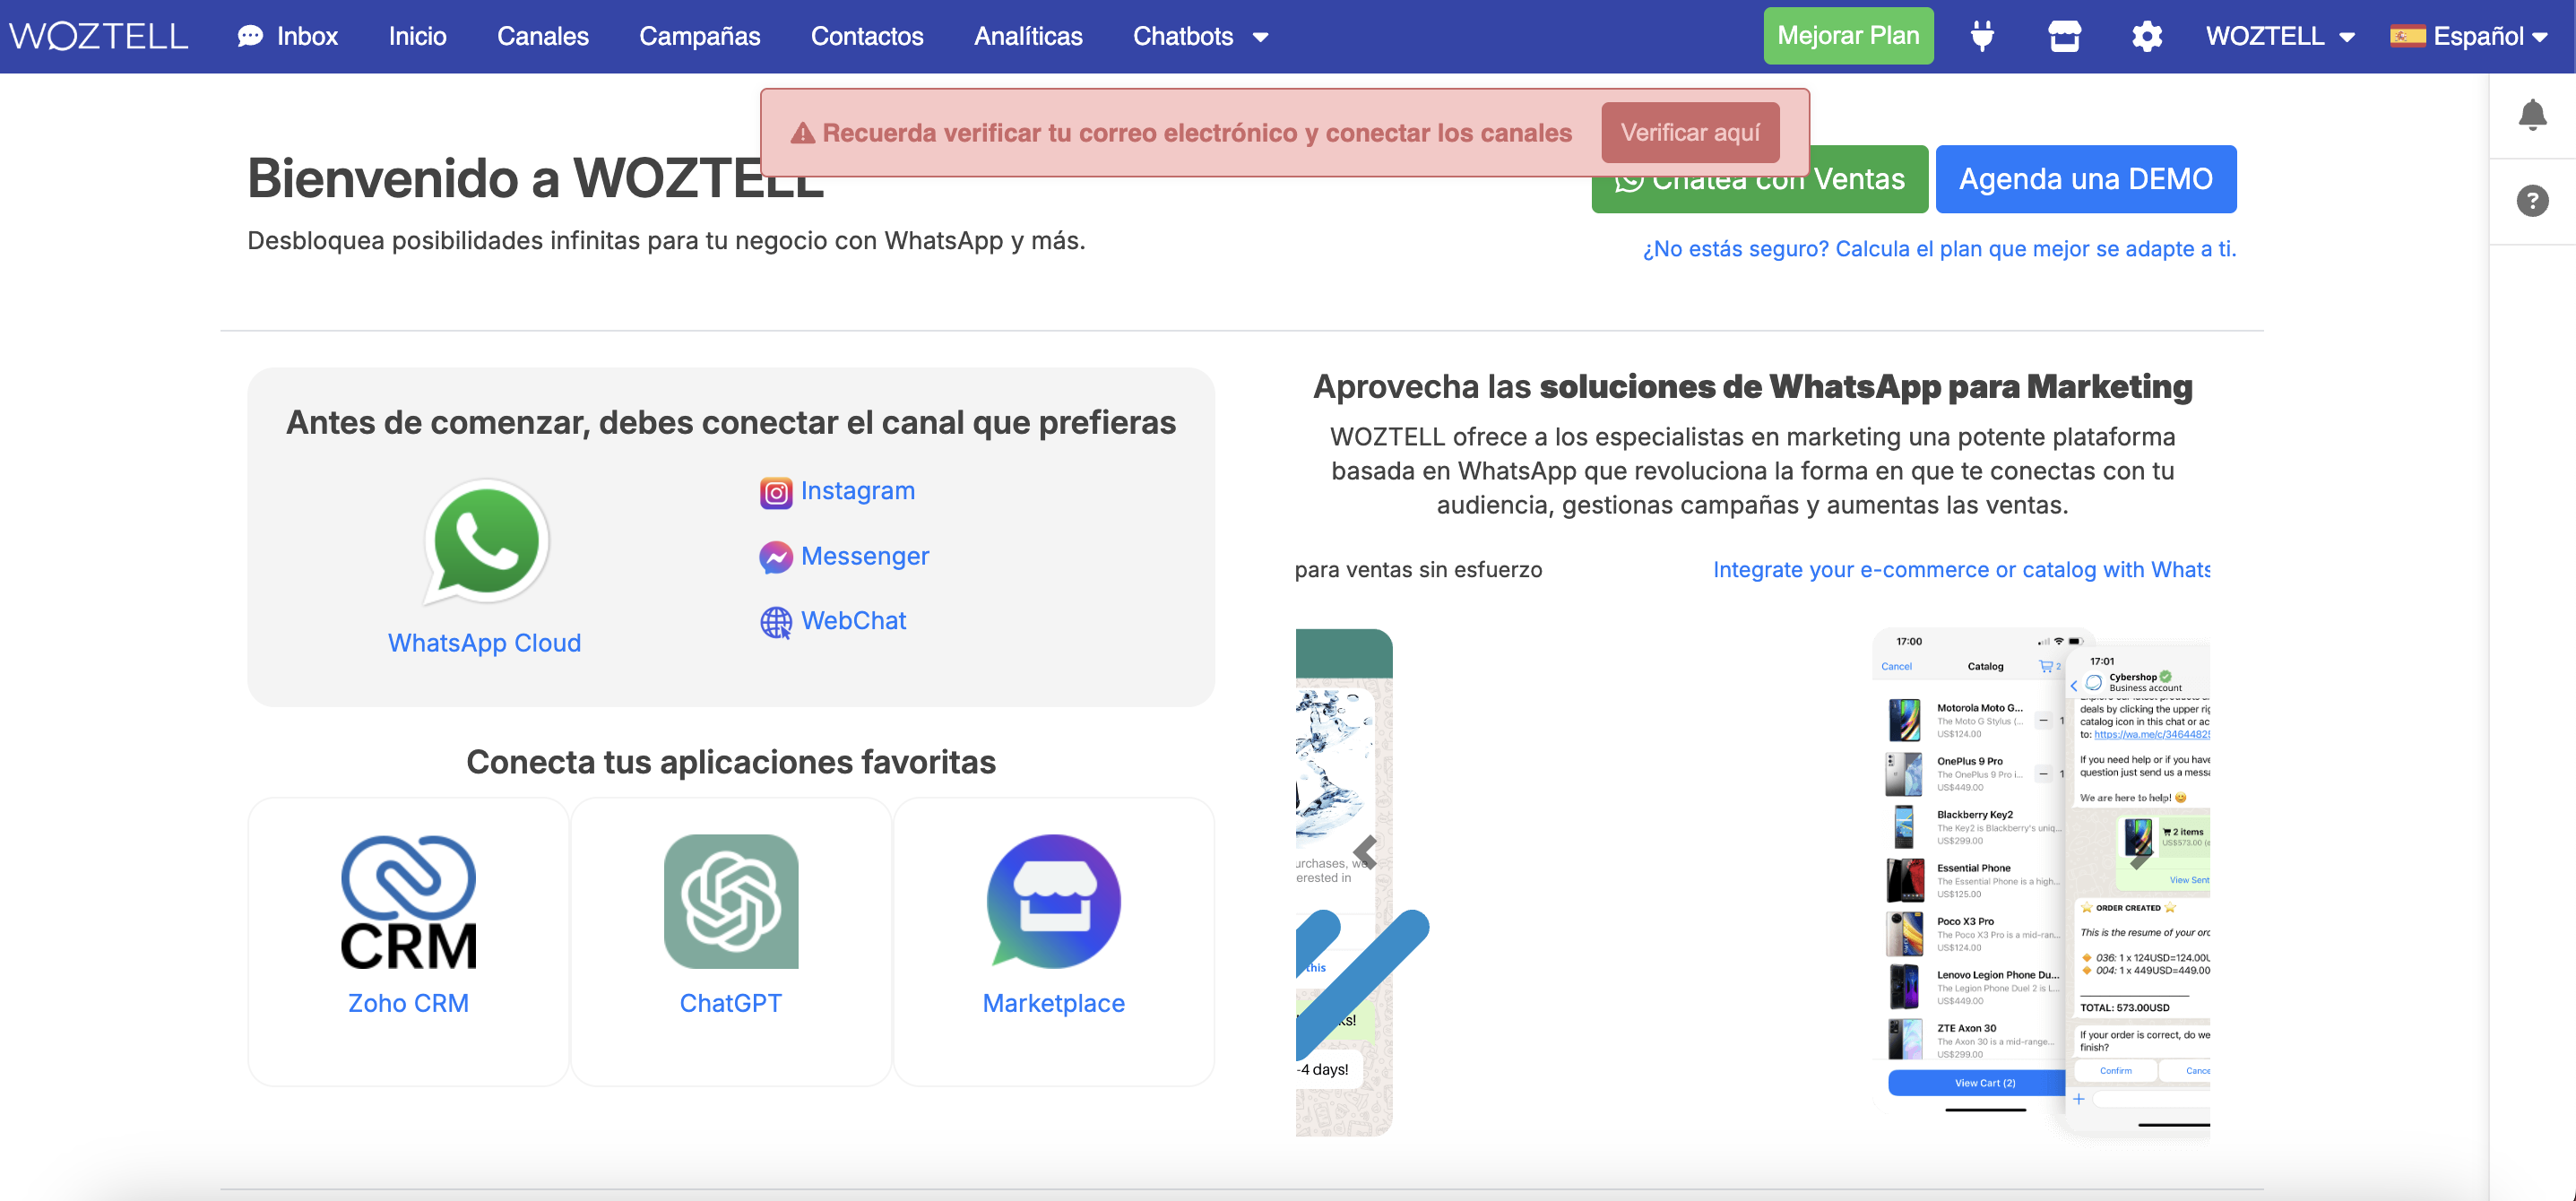Click the Verificar aquí button
Screen dimensions: 2576x1201
pos(1690,133)
